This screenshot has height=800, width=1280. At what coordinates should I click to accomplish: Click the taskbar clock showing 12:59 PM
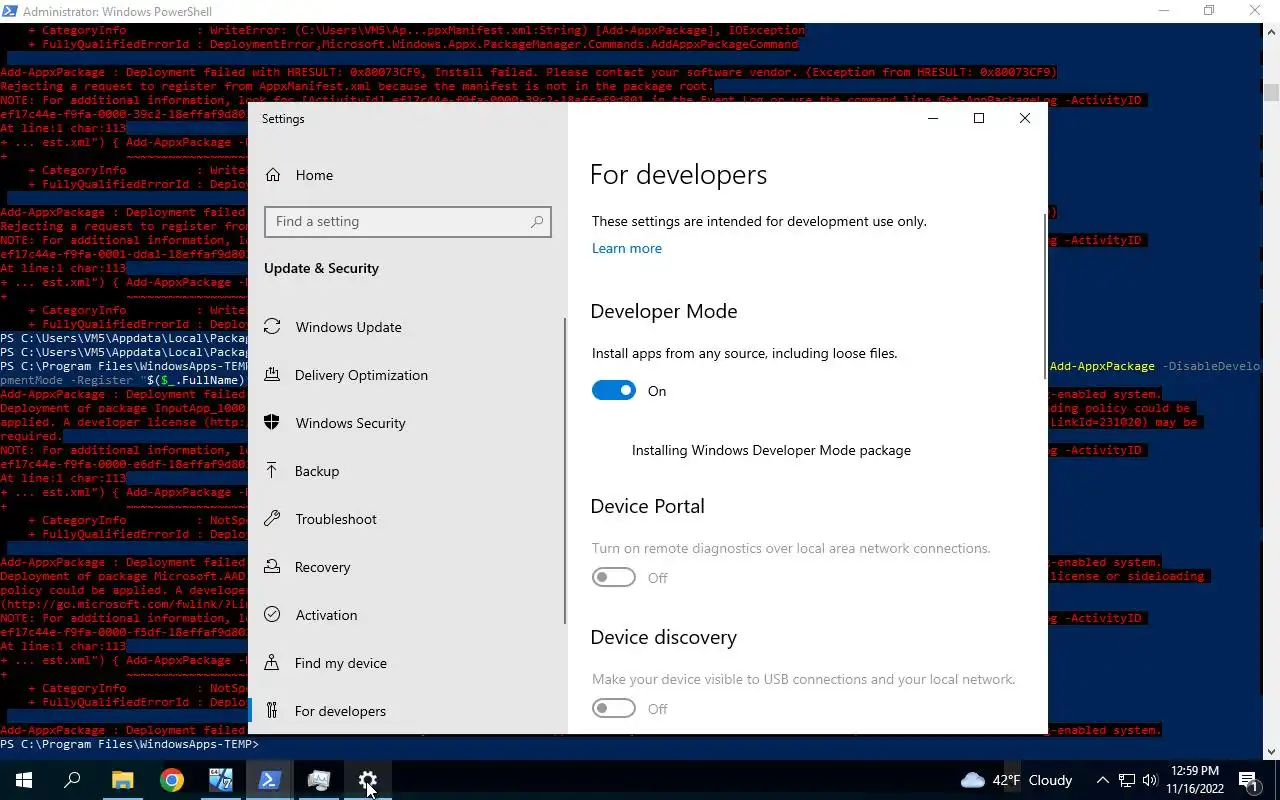click(x=1194, y=780)
